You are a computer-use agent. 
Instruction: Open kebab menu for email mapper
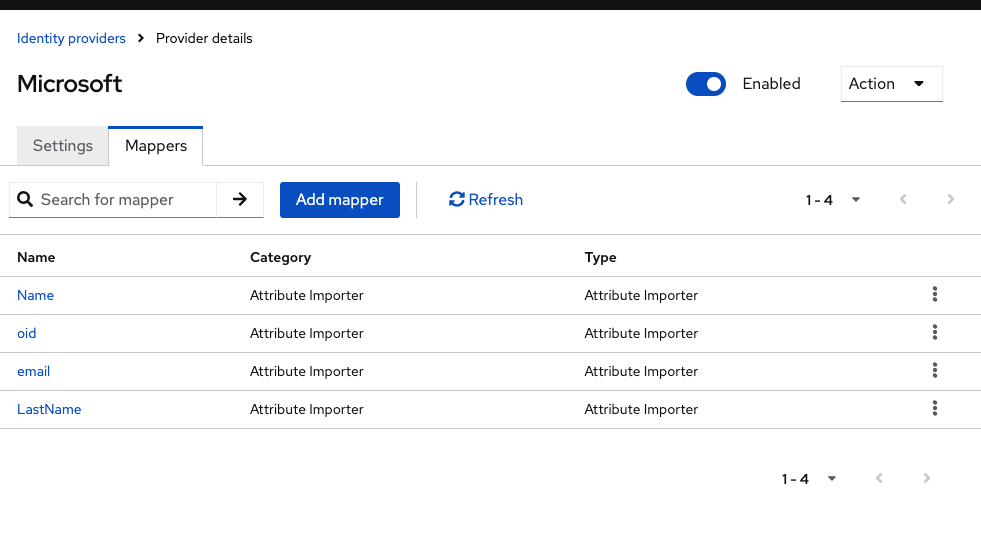coord(935,371)
